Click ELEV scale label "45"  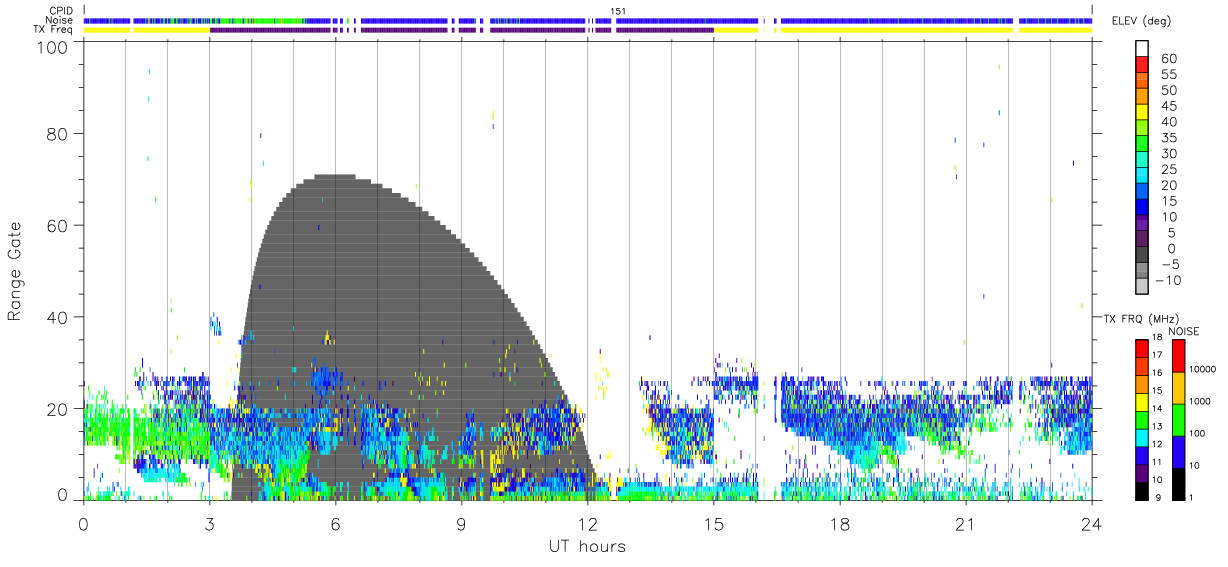click(x=1168, y=106)
